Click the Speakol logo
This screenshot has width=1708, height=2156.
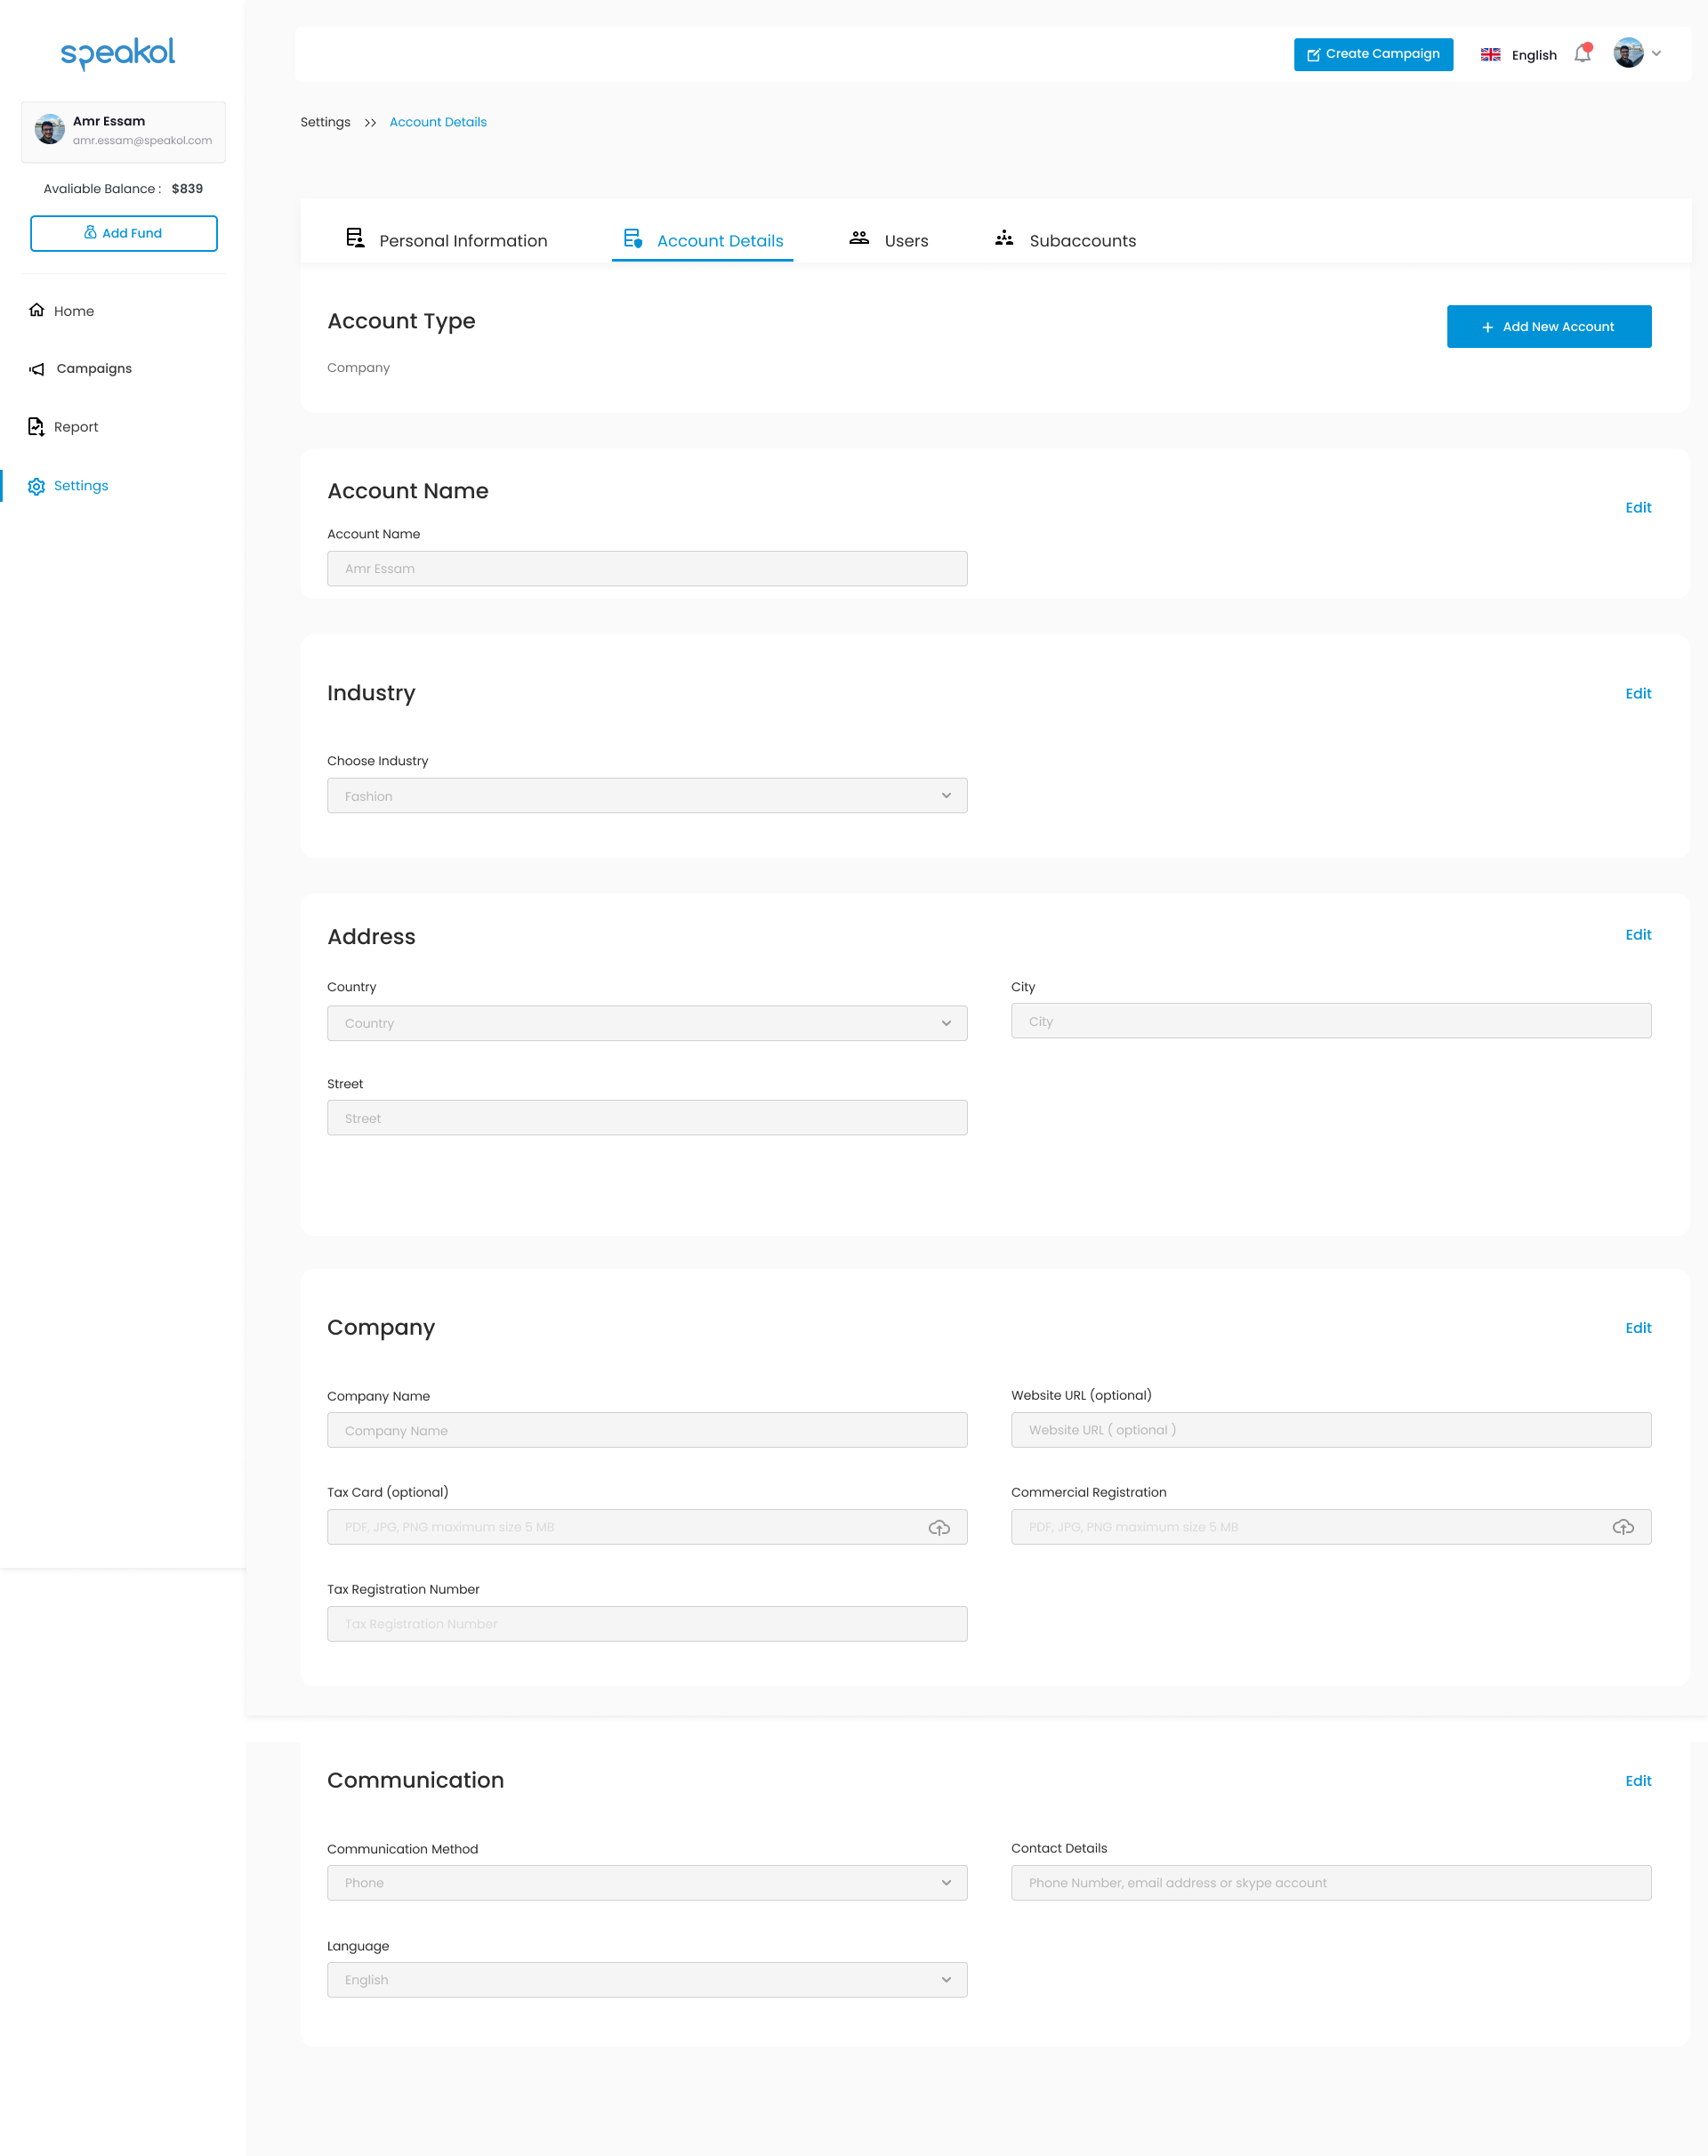118,54
